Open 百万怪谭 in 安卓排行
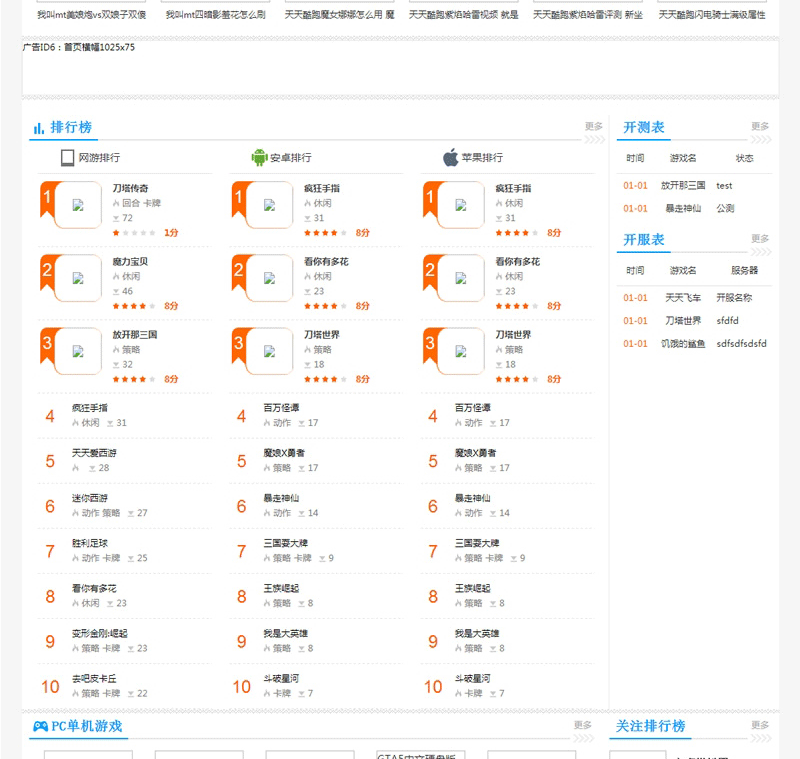800x759 pixels. click(282, 408)
